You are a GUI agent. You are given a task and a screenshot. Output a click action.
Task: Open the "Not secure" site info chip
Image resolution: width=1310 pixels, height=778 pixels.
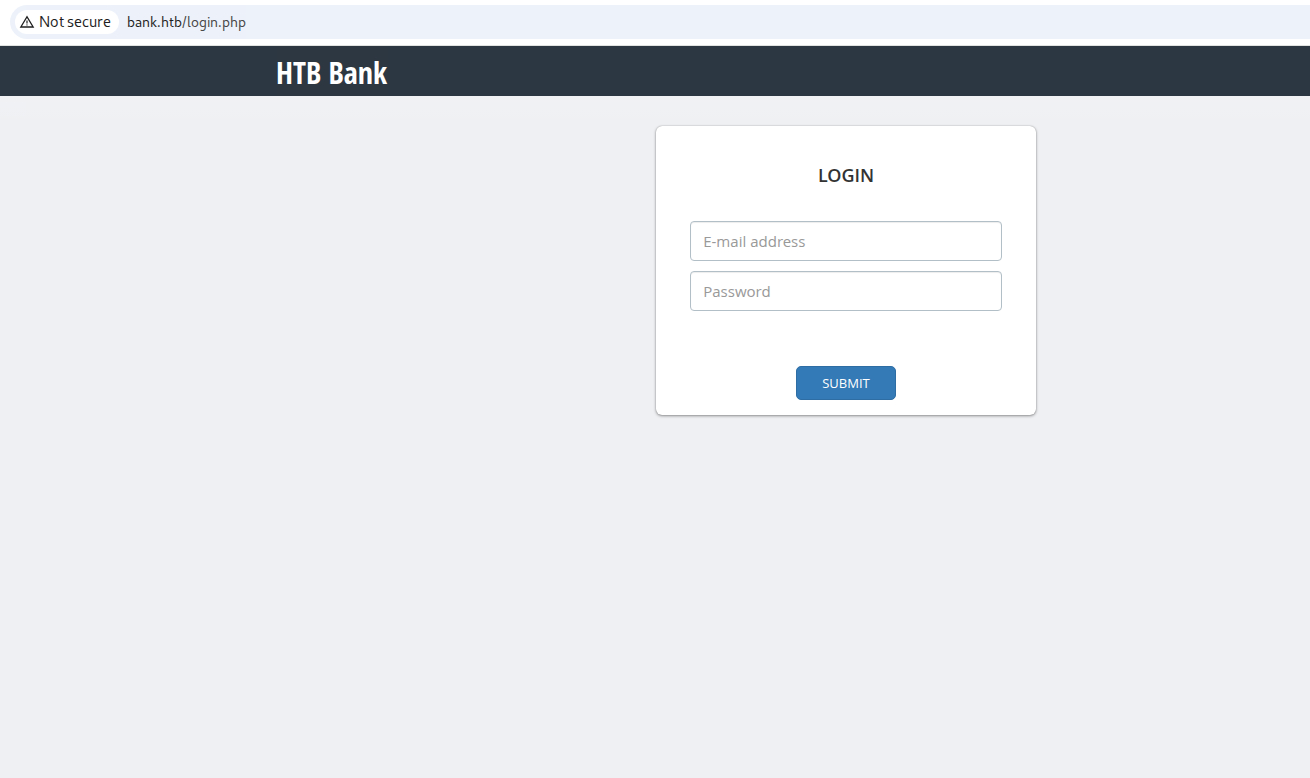pos(65,22)
